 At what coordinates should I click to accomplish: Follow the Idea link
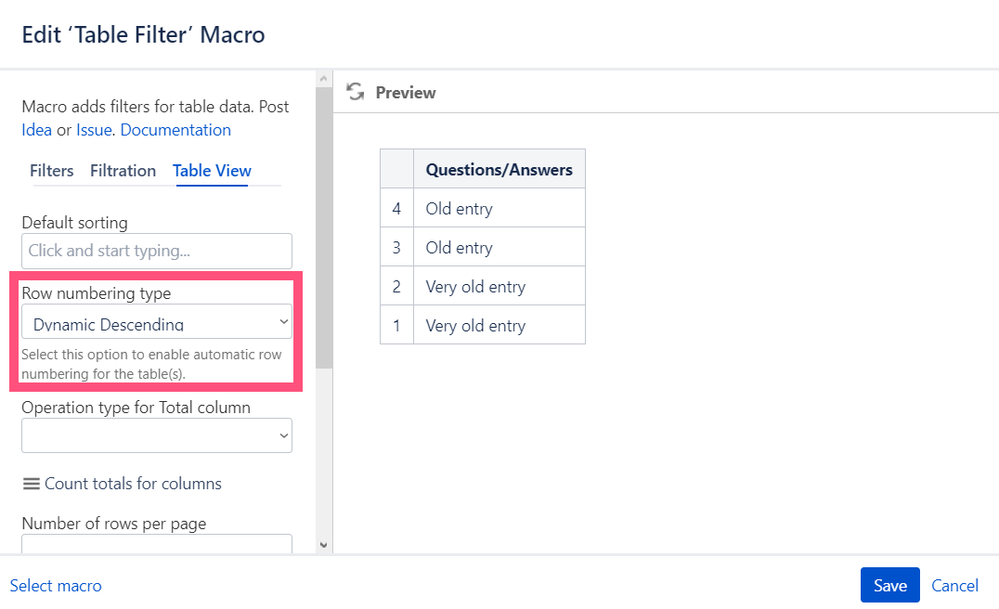(x=36, y=130)
